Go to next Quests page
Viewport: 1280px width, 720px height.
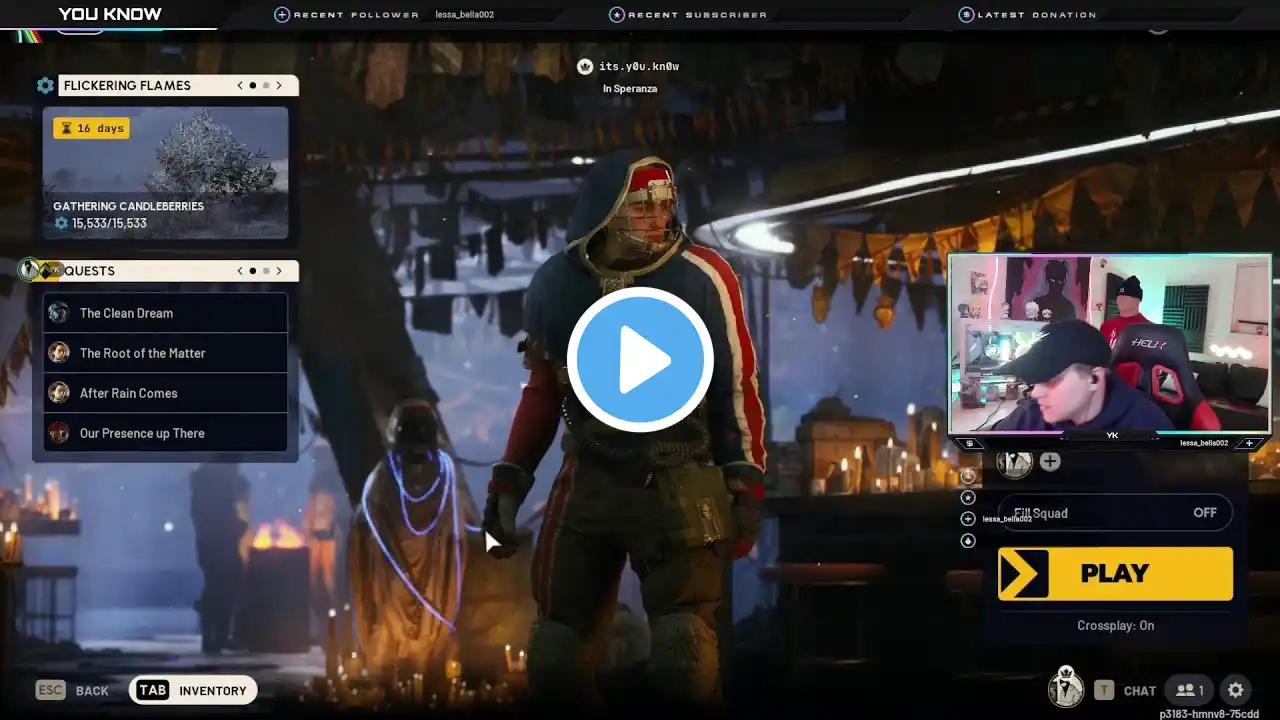coord(279,271)
